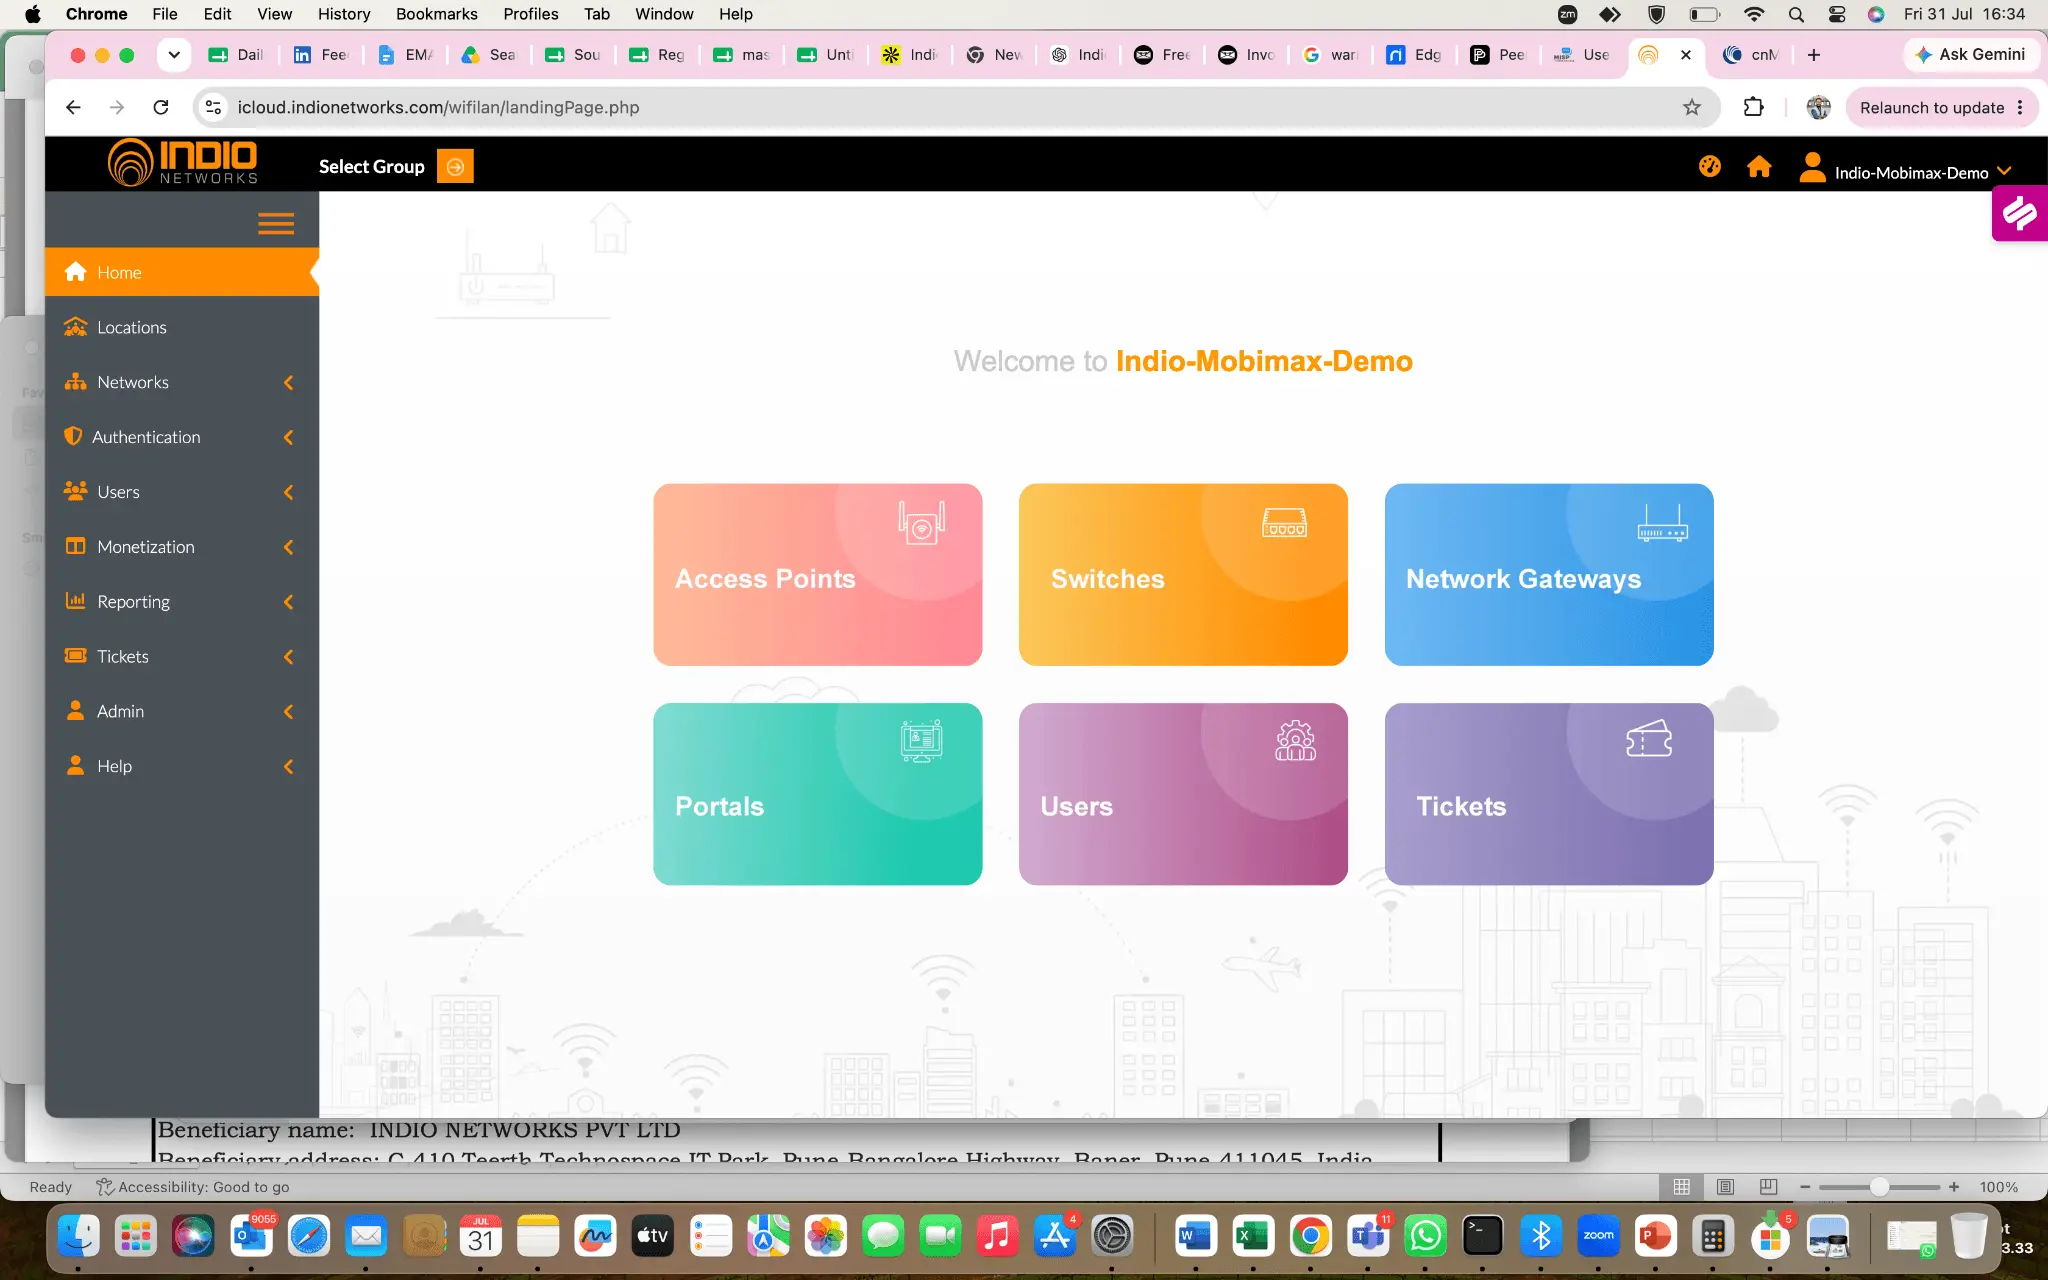Open WhatsApp from the Dock
Viewport: 2048px width, 1280px height.
[1425, 1237]
